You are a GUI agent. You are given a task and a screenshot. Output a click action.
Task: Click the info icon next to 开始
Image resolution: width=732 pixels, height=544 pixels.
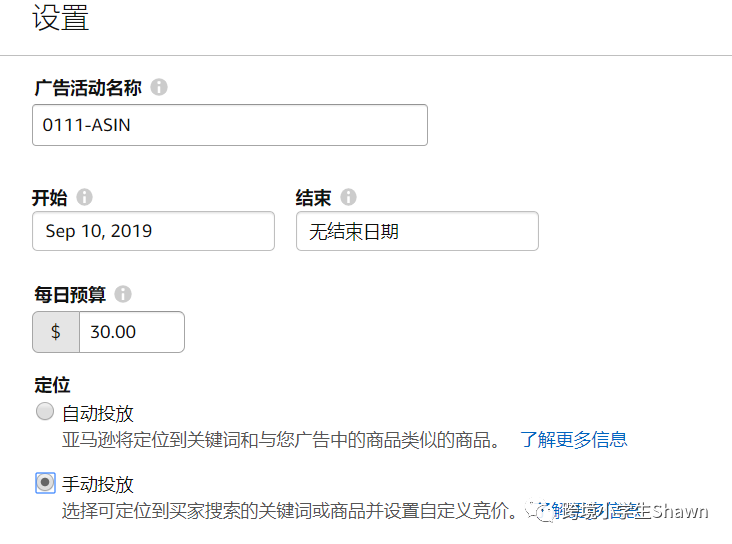point(84,197)
